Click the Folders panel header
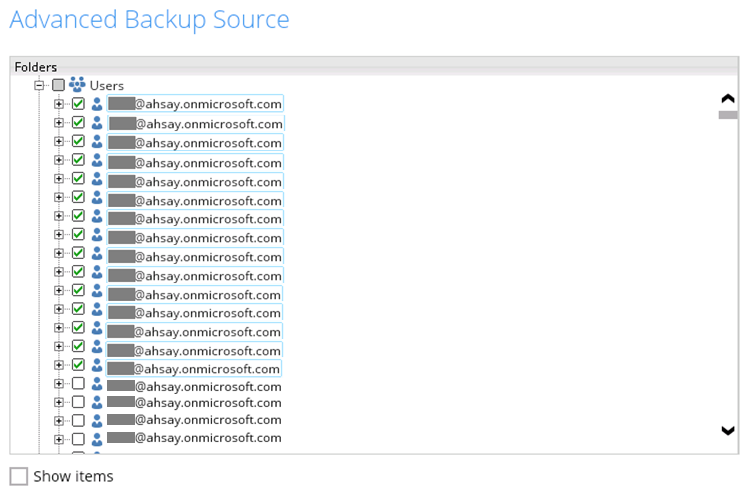 36,66
